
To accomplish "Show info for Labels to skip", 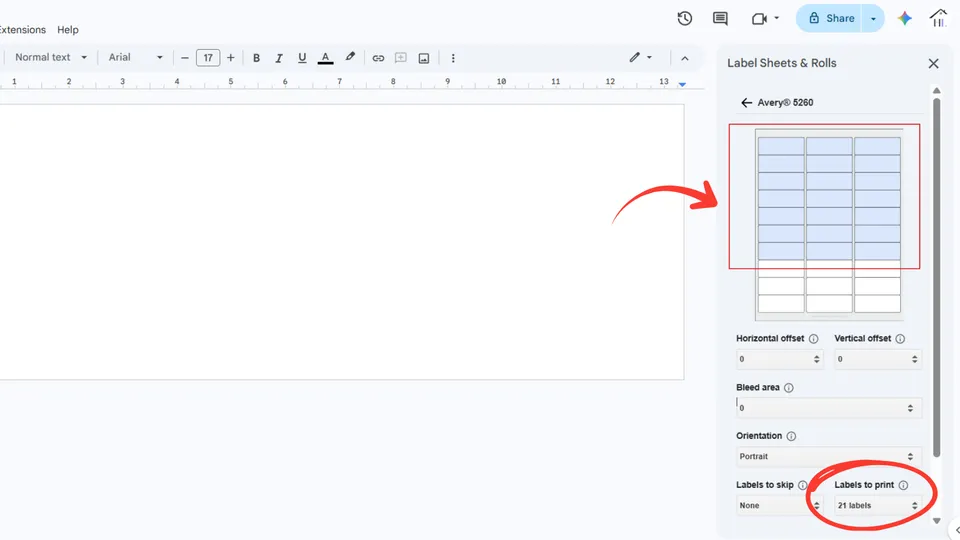I will click(x=803, y=485).
